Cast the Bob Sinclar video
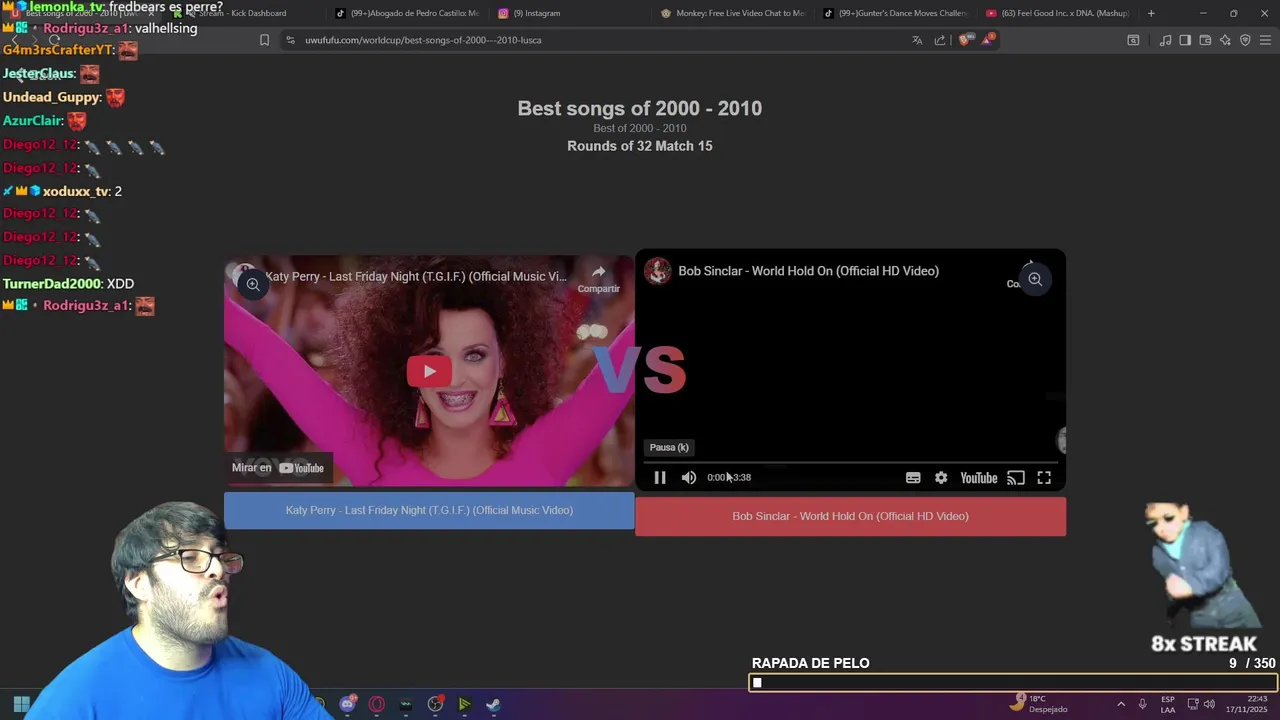Image resolution: width=1280 pixels, height=720 pixels. point(1016,478)
